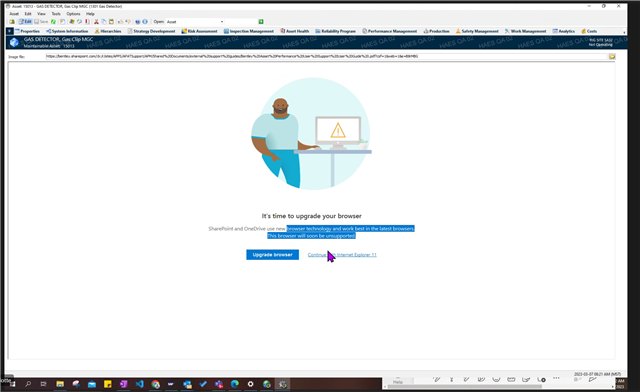Expand the collapse arrow left of Properties
The height and width of the screenshot is (392, 640).
10,31
